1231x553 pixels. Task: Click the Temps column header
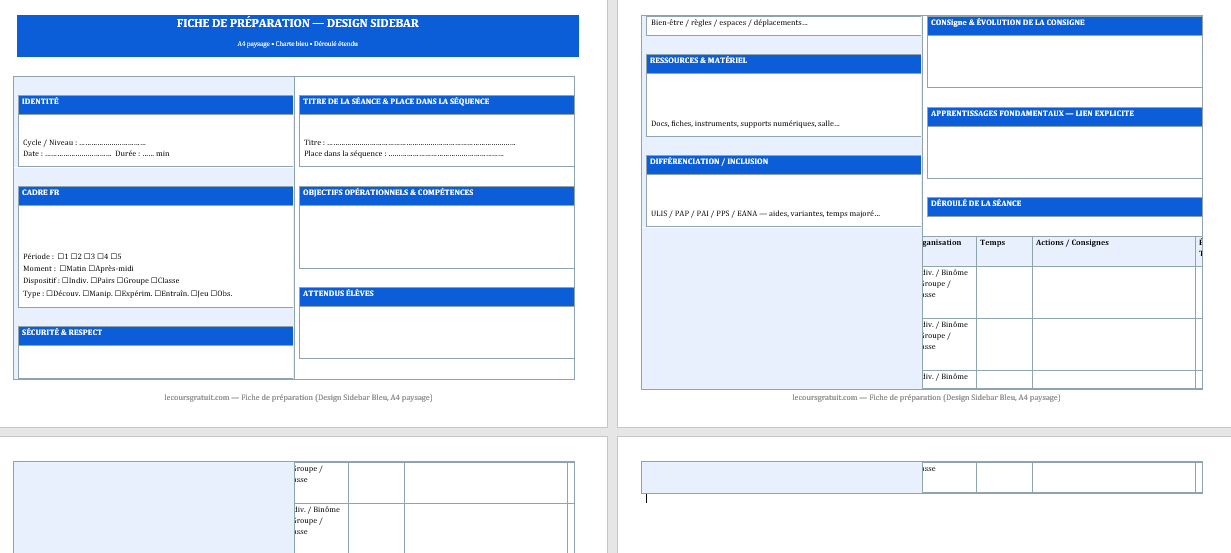pos(993,243)
